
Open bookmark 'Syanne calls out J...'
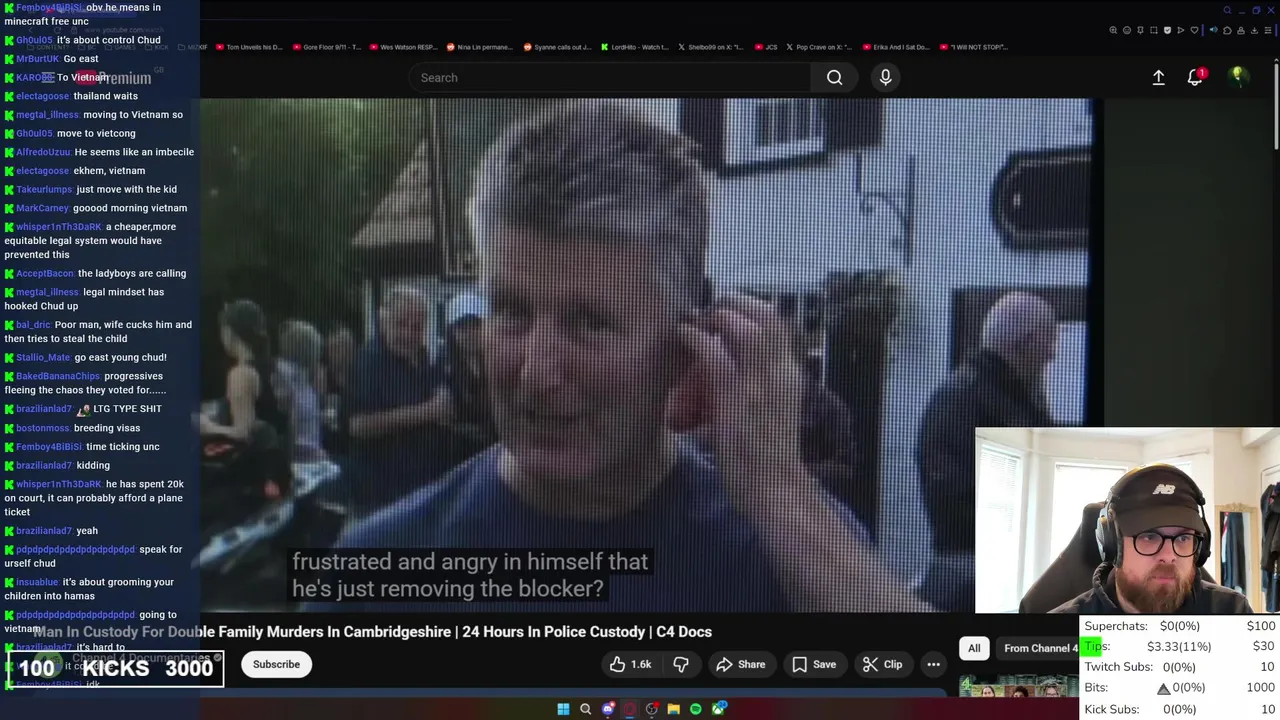[557, 47]
